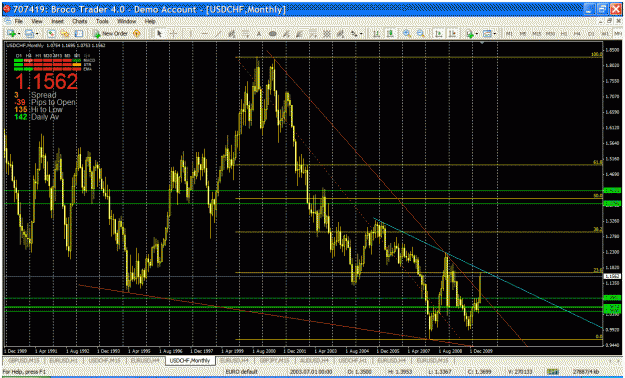Open the Charts menu

pyautogui.click(x=80, y=21)
